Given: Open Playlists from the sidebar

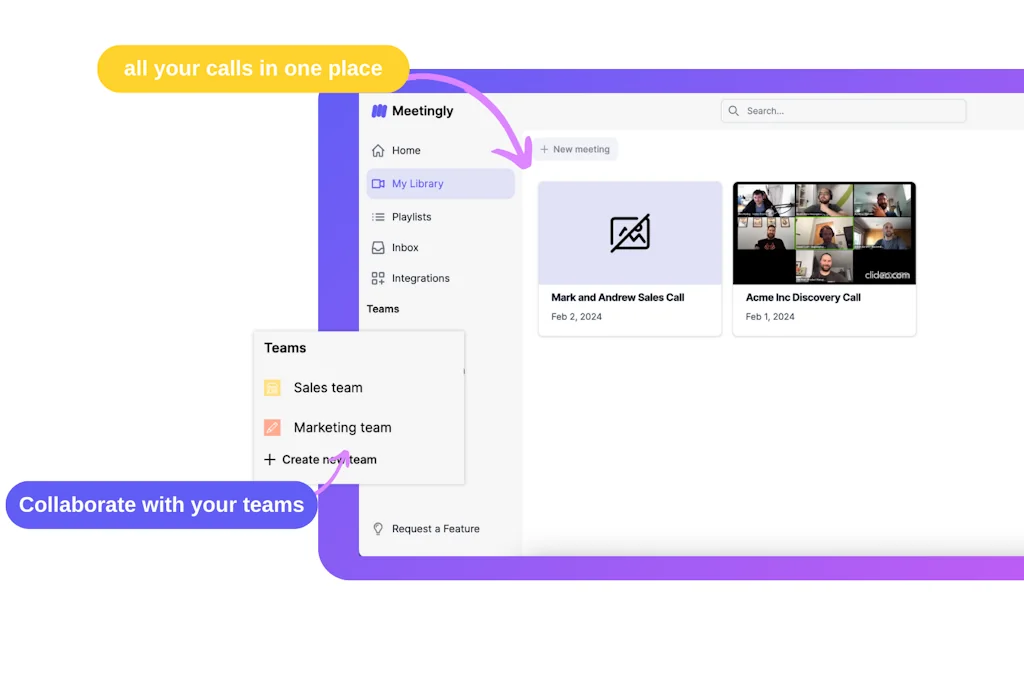Looking at the screenshot, I should [441, 217].
